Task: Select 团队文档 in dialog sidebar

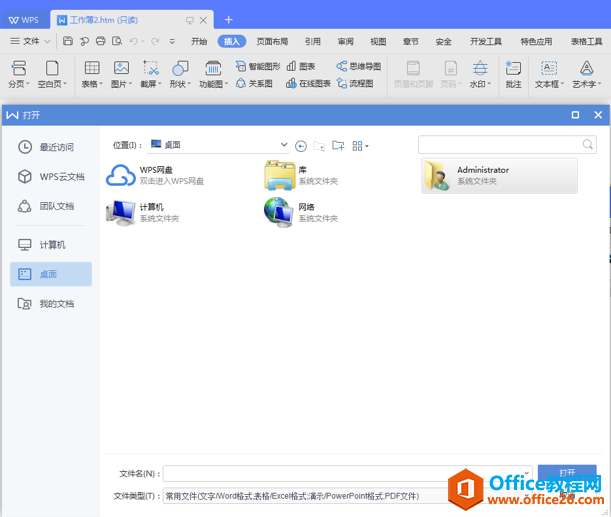Action: pyautogui.click(x=51, y=206)
